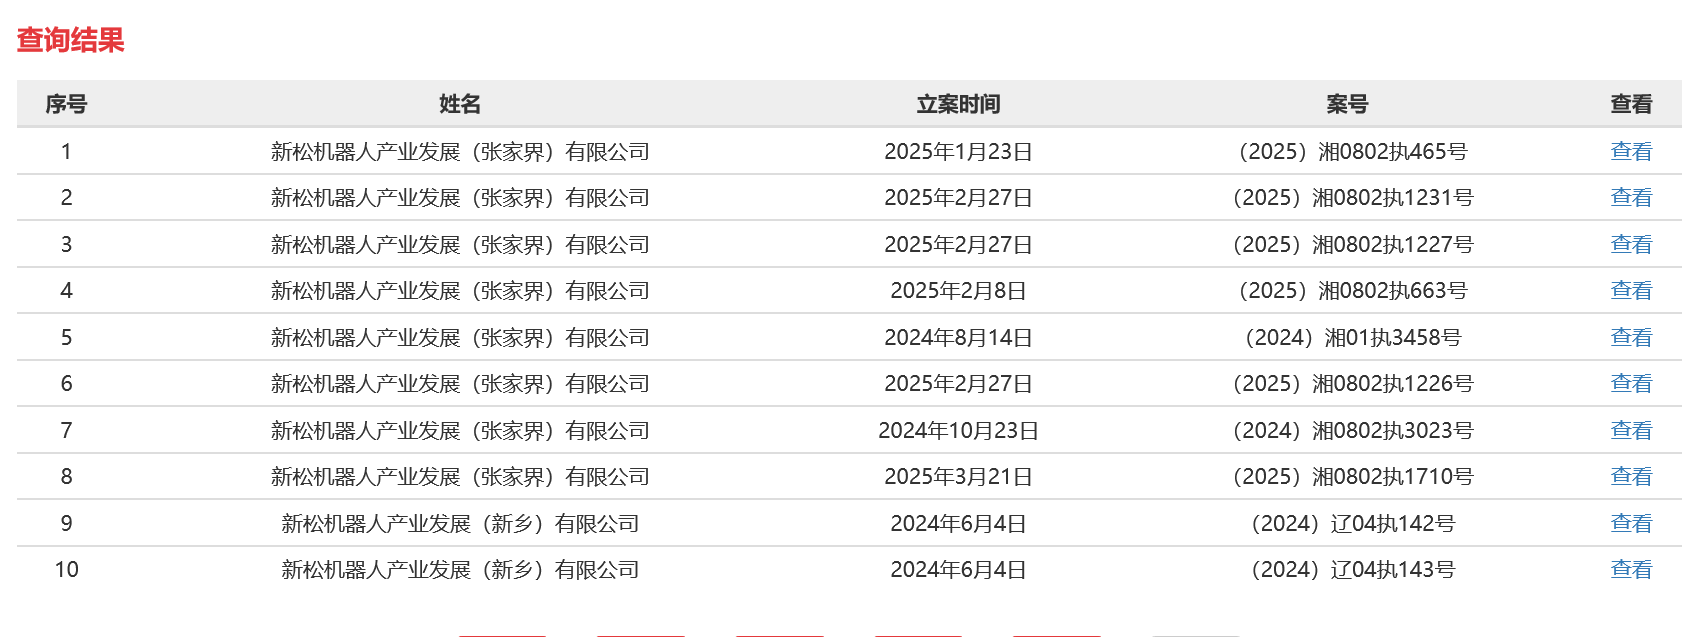Open 查看 link for case 辽04执142号
The height and width of the screenshot is (637, 1698).
tap(1631, 523)
